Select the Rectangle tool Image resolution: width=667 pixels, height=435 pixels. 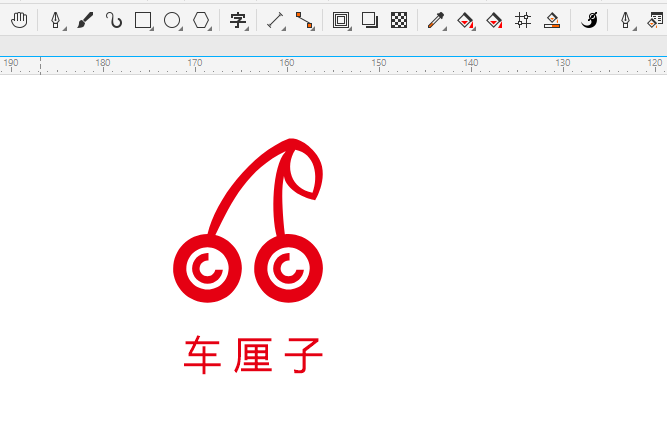(x=143, y=20)
